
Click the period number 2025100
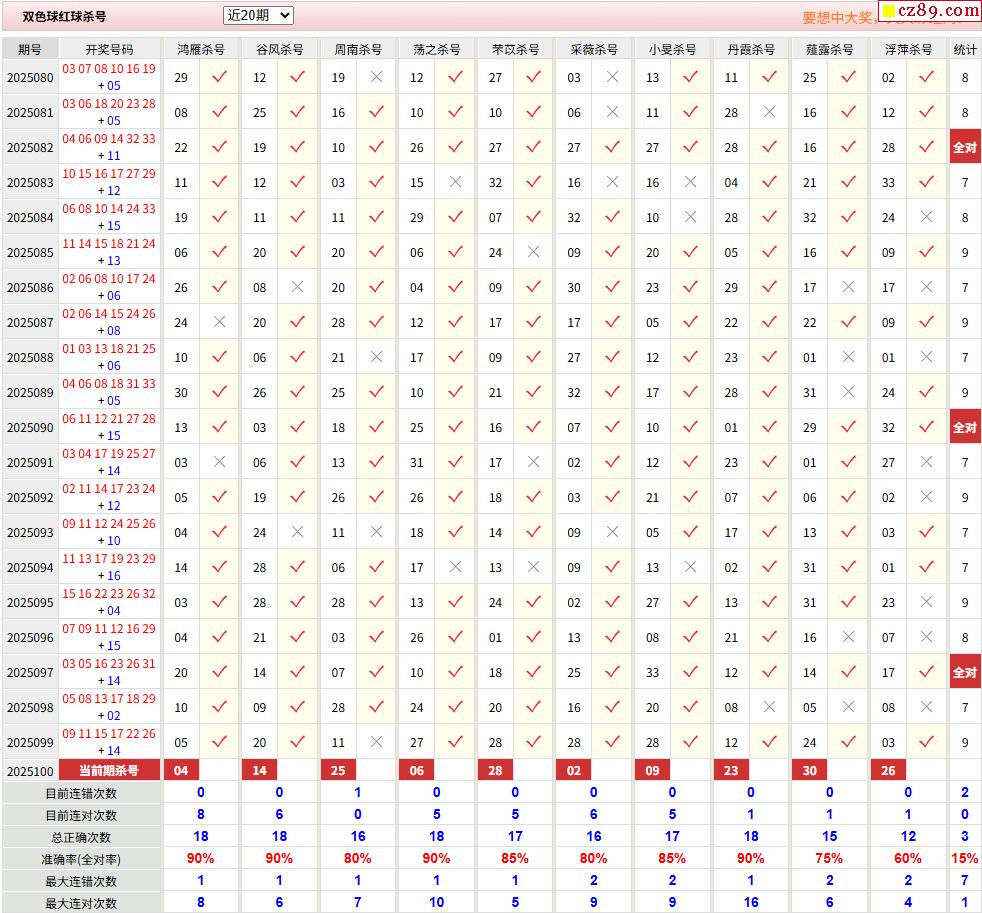click(x=30, y=771)
